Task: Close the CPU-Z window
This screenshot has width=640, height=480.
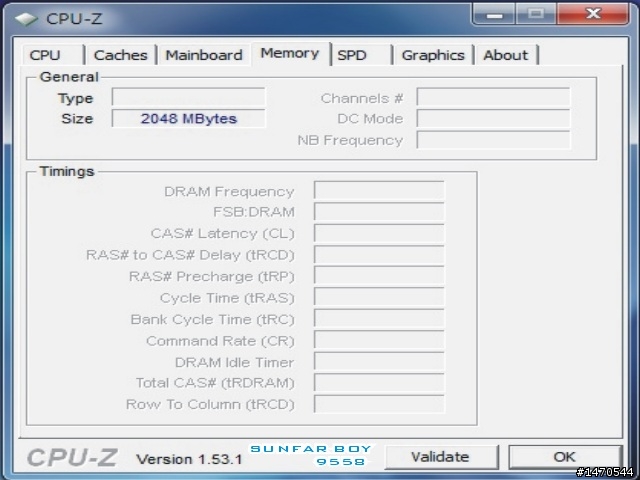Action: click(593, 14)
